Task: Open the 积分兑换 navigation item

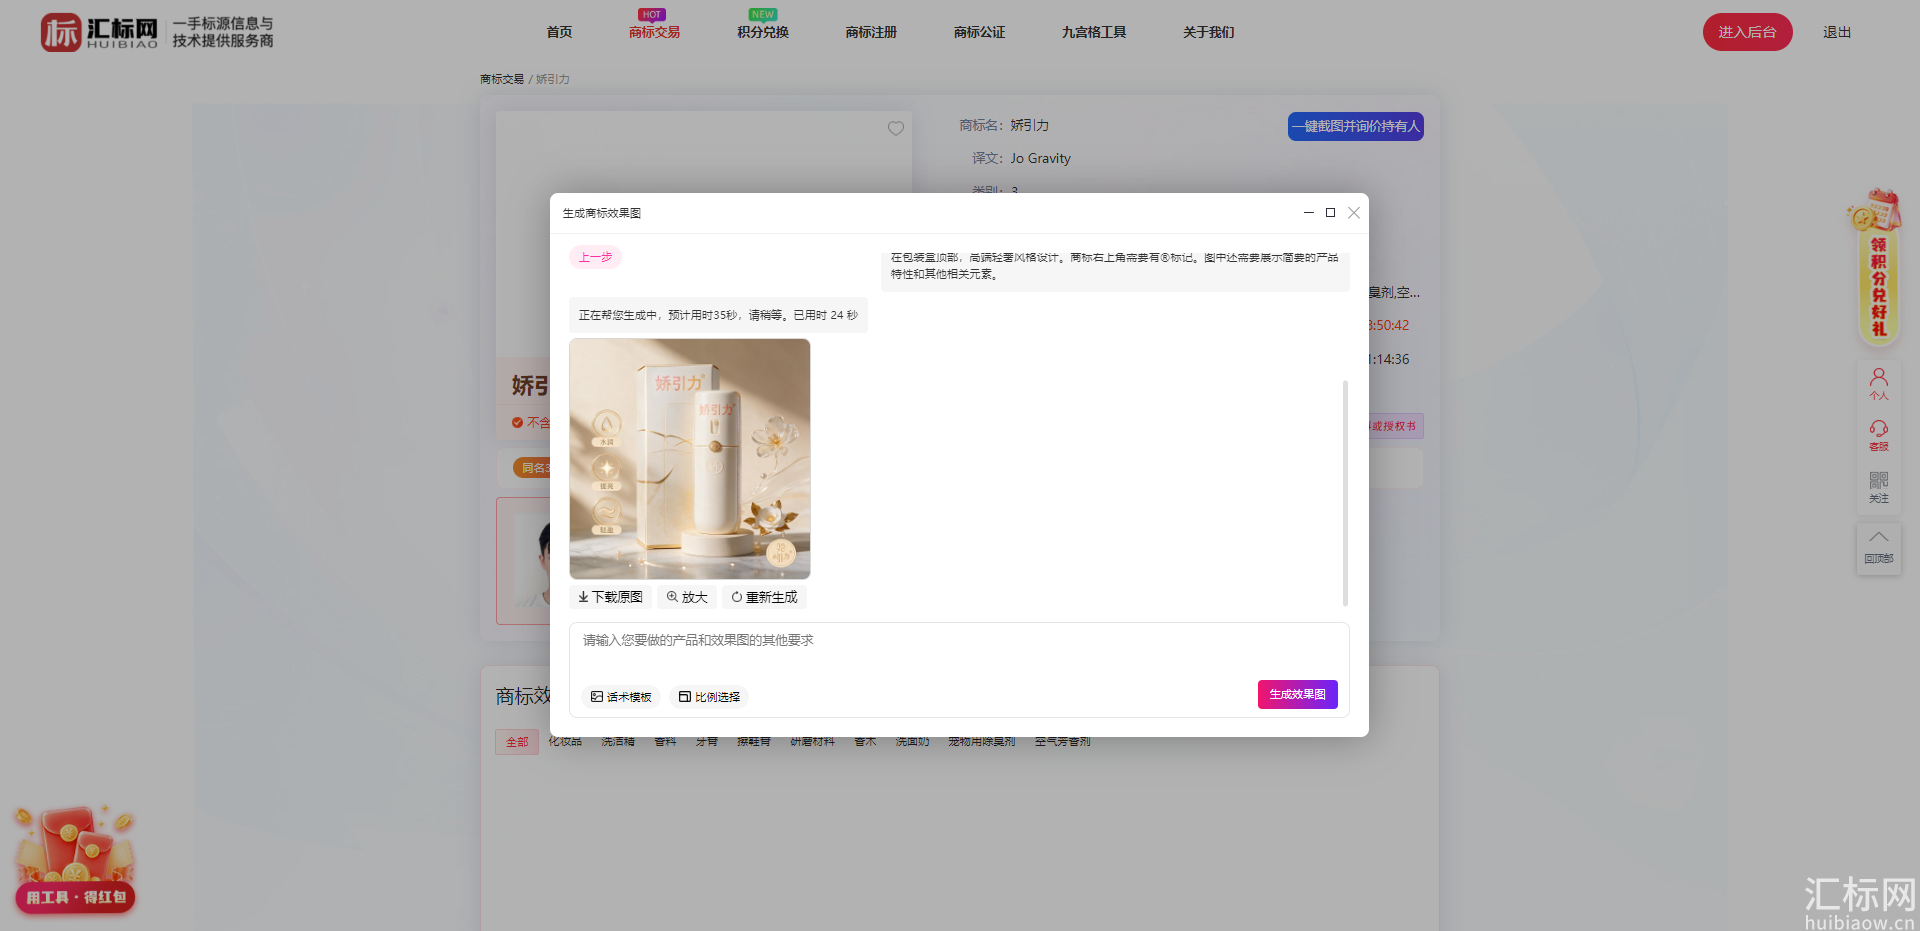Action: (763, 32)
